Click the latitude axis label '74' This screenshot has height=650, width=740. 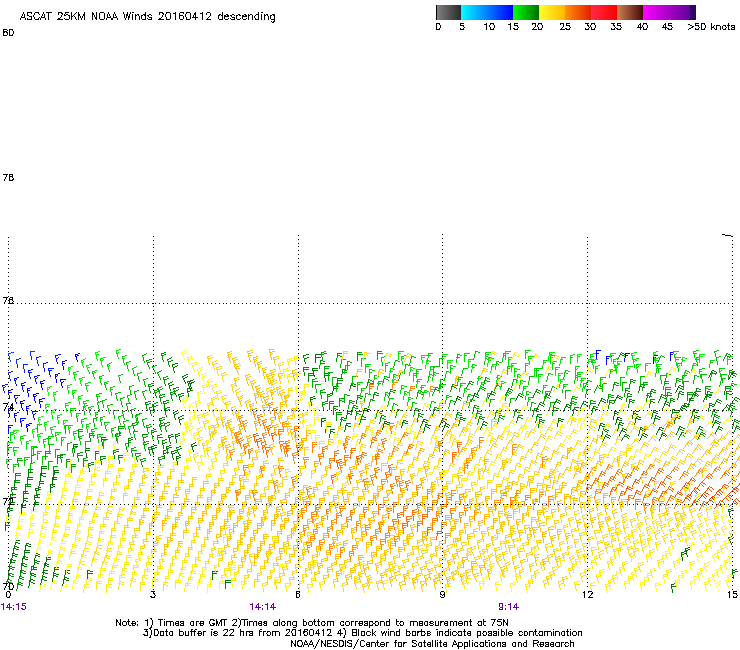tap(8, 407)
